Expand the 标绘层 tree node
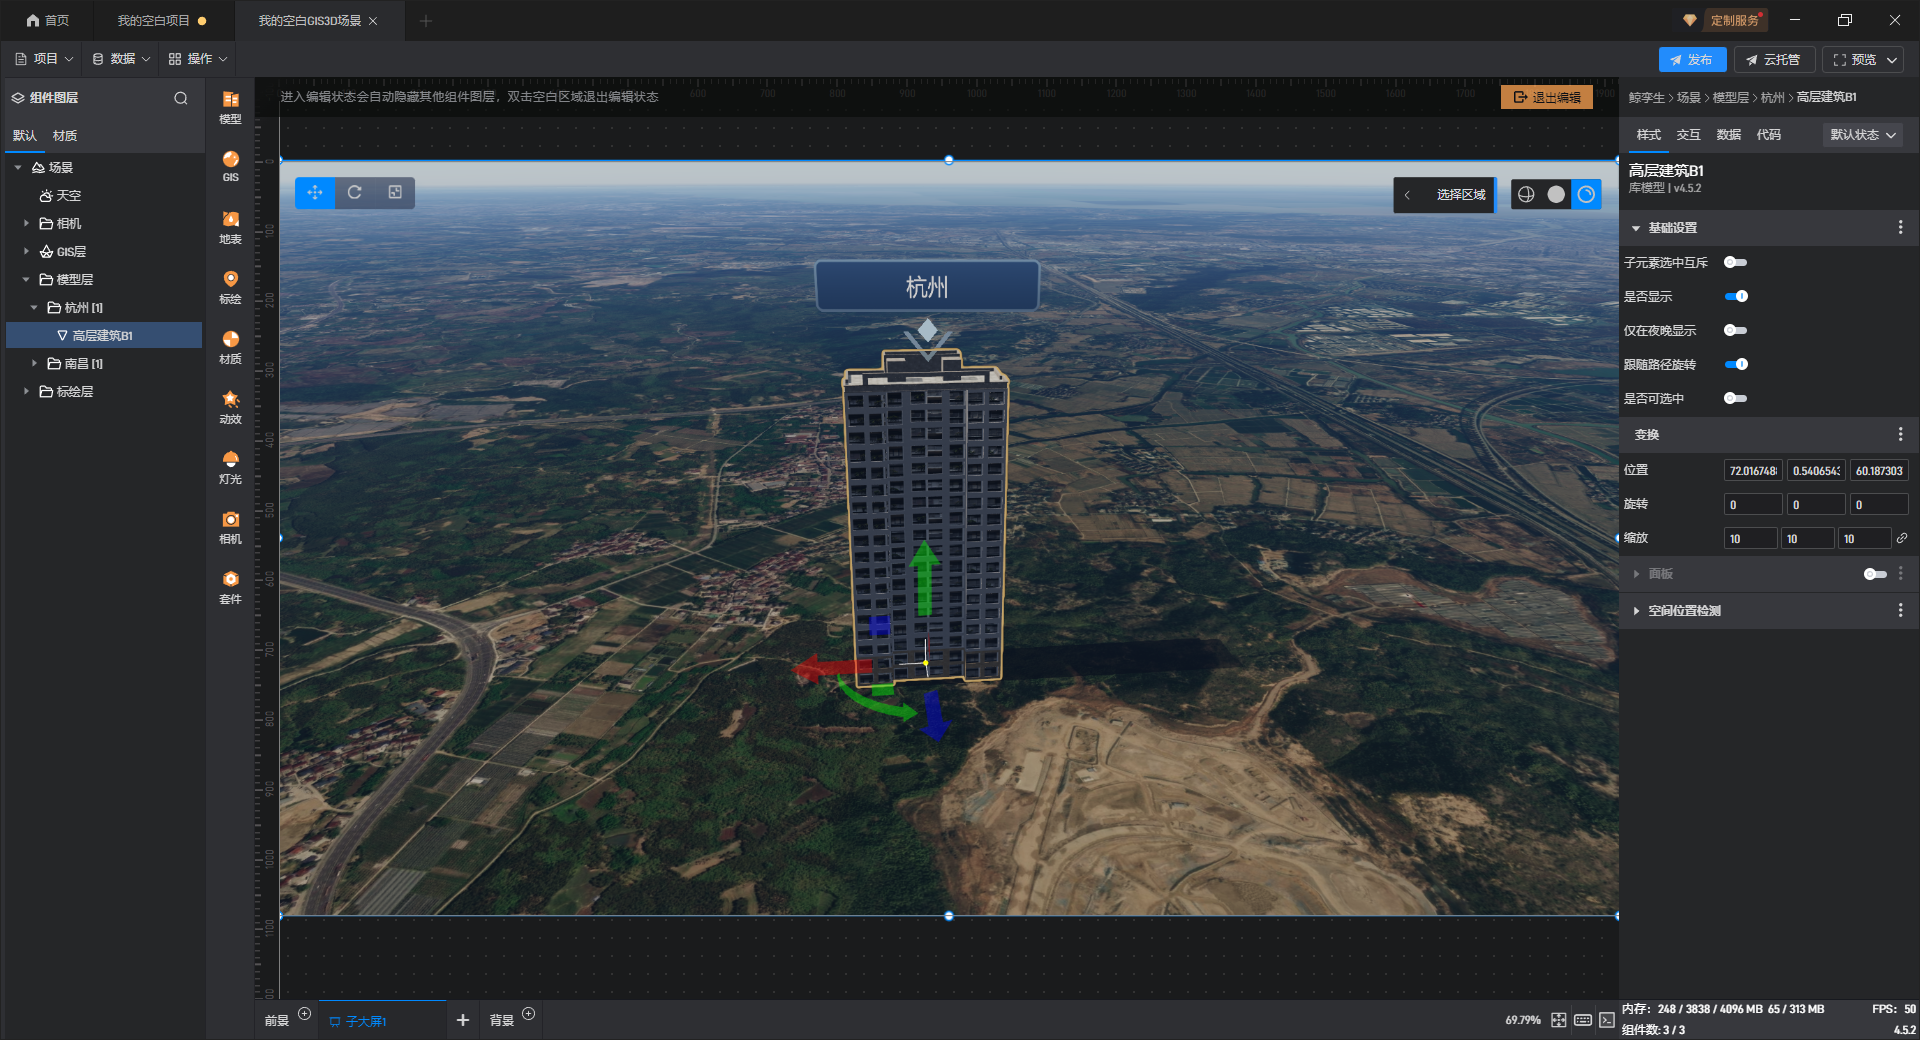The image size is (1920, 1040). coord(26,391)
